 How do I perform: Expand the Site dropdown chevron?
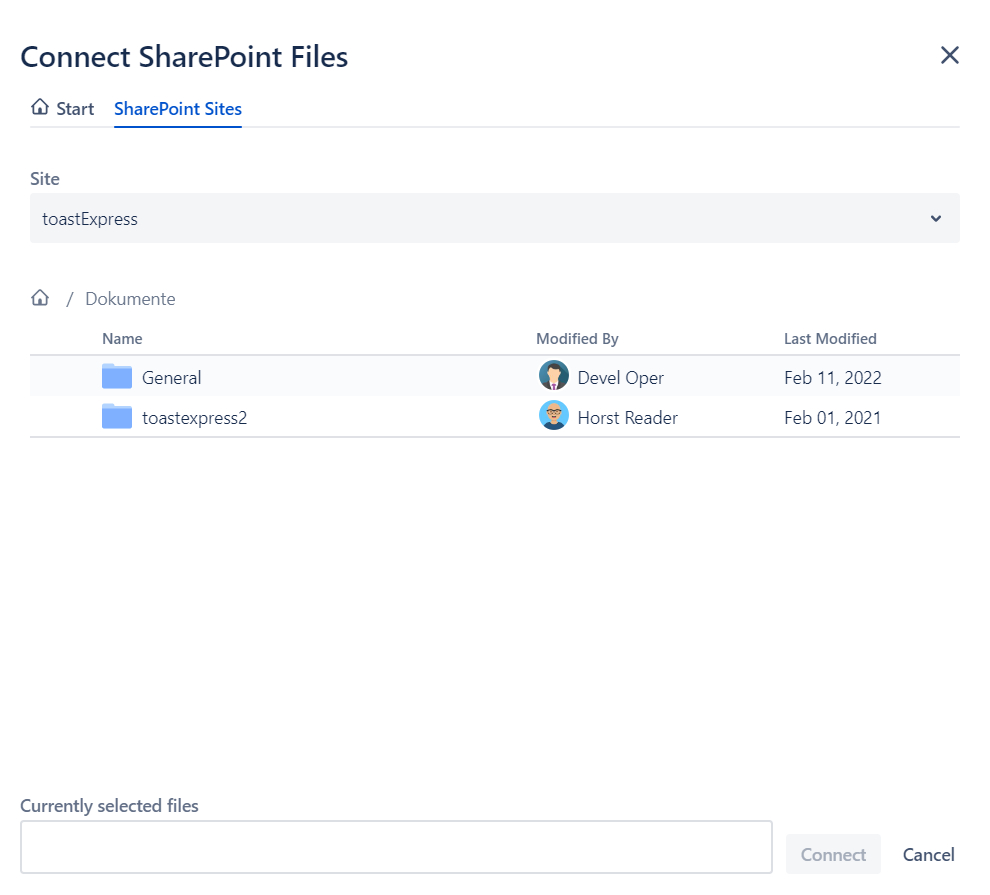click(935, 219)
